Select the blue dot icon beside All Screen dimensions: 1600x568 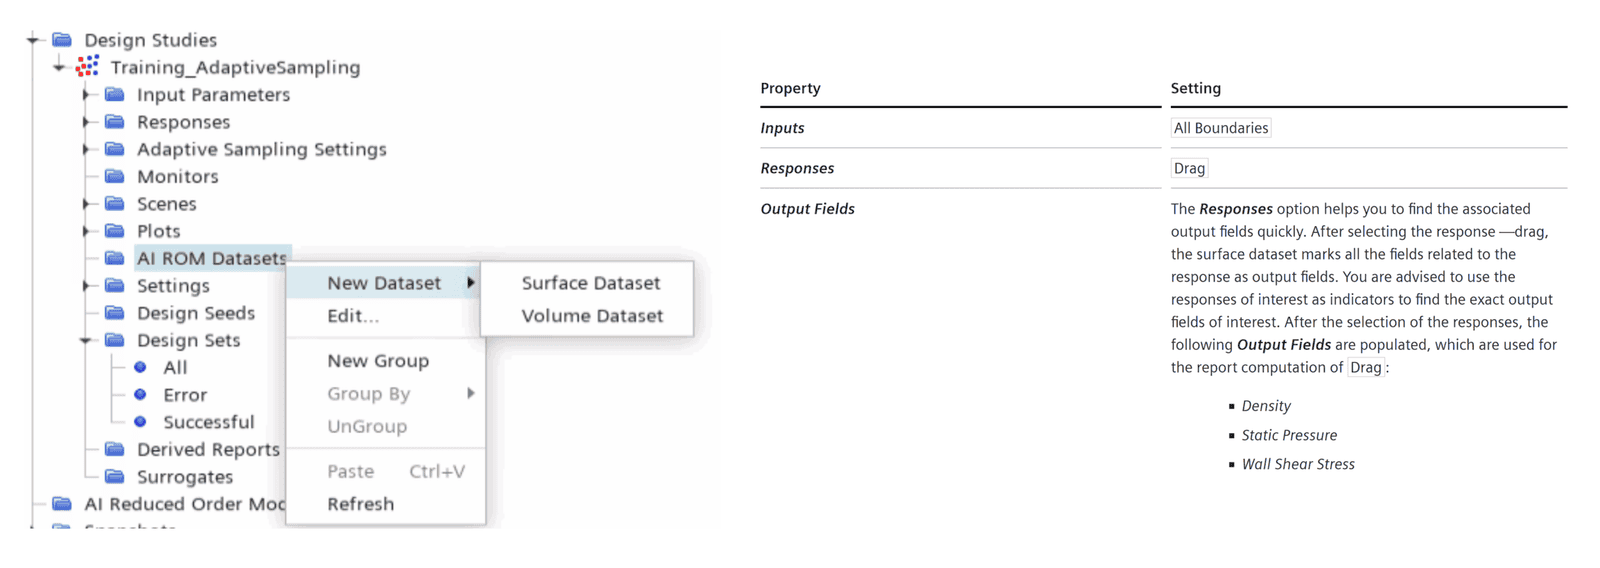pyautogui.click(x=140, y=367)
